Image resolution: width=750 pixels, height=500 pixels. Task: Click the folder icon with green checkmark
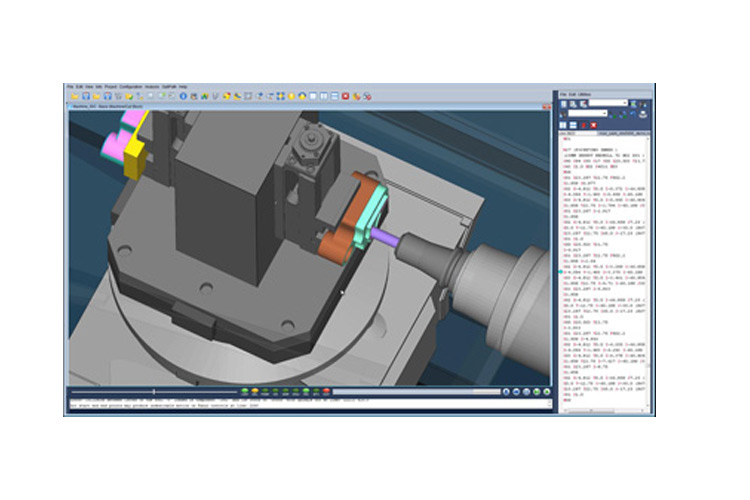click(129, 96)
